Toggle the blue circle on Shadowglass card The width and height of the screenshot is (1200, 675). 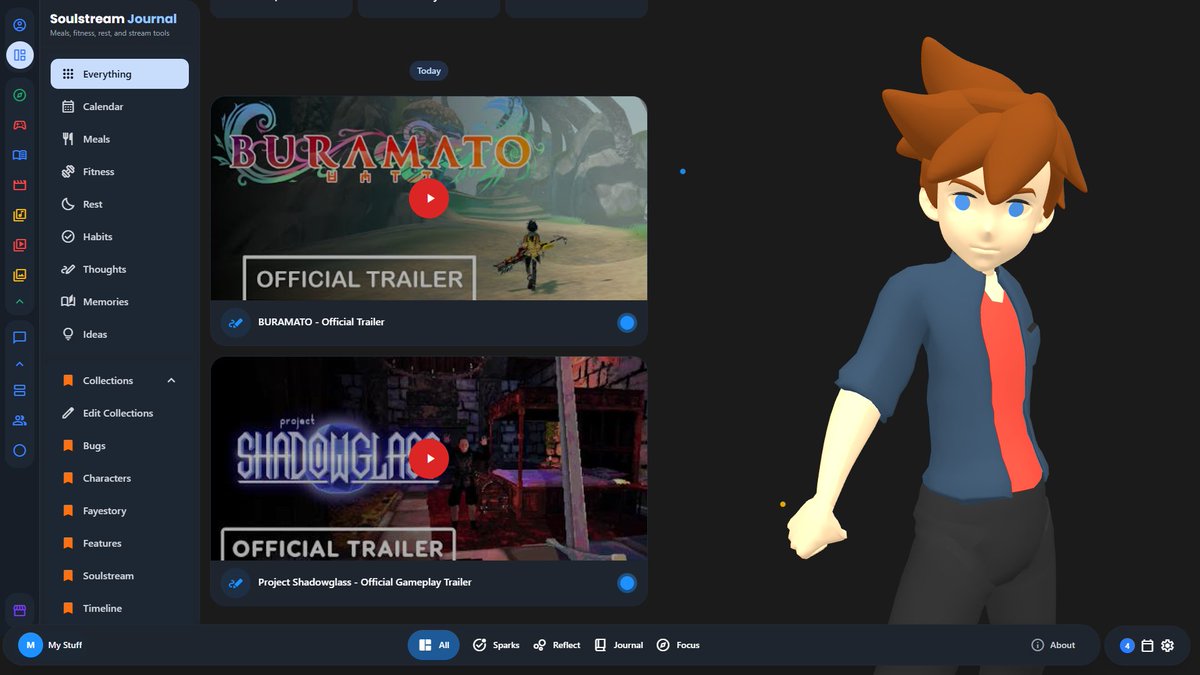tap(627, 582)
